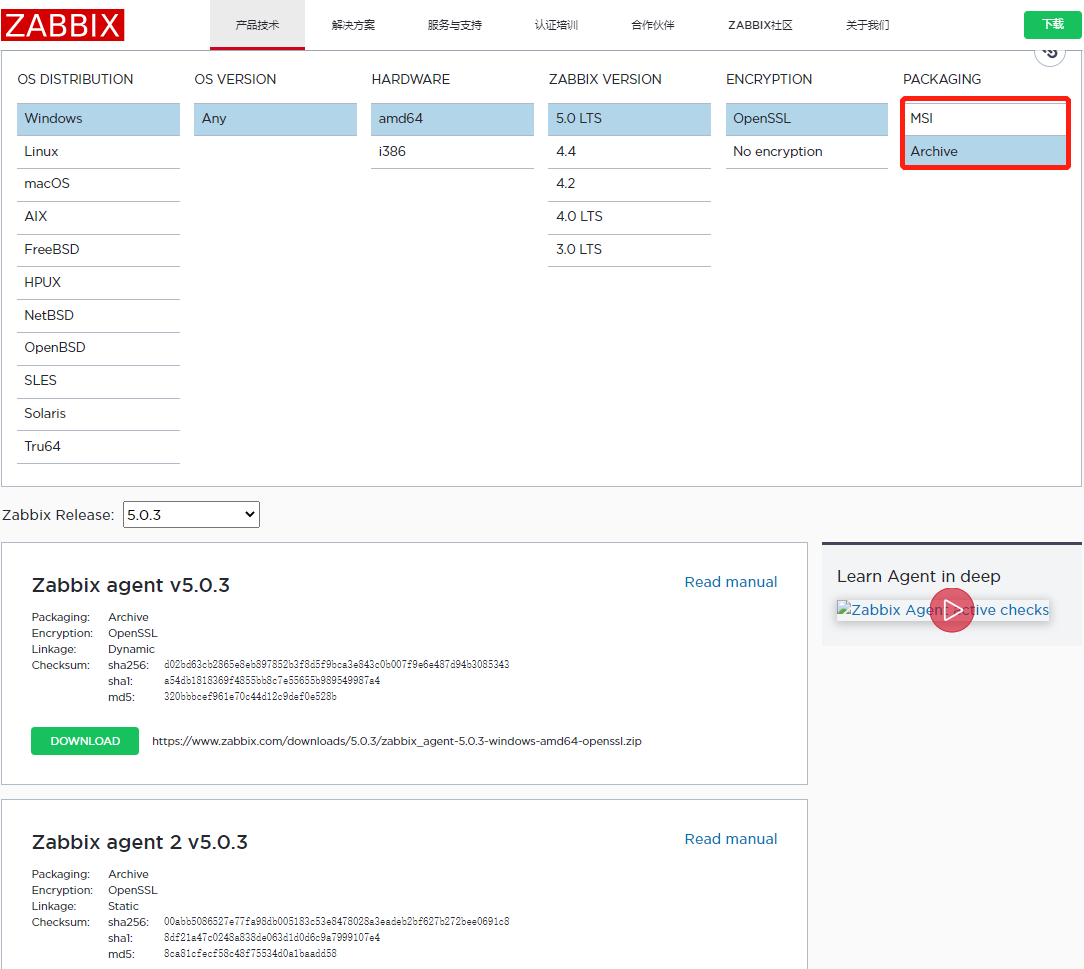Viewport: 1084px width, 969px height.
Task: Open Read manual for Zabbix agent 2
Action: pos(731,839)
